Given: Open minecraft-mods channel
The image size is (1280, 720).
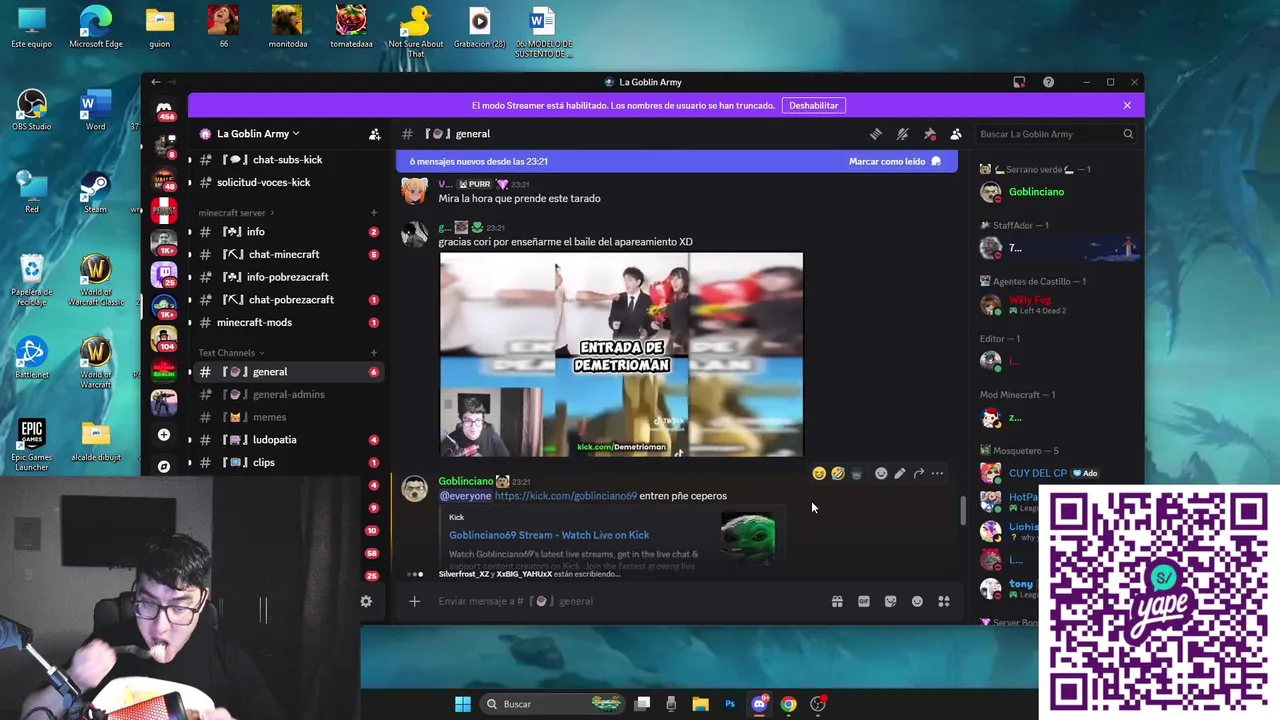Looking at the screenshot, I should point(288,323).
